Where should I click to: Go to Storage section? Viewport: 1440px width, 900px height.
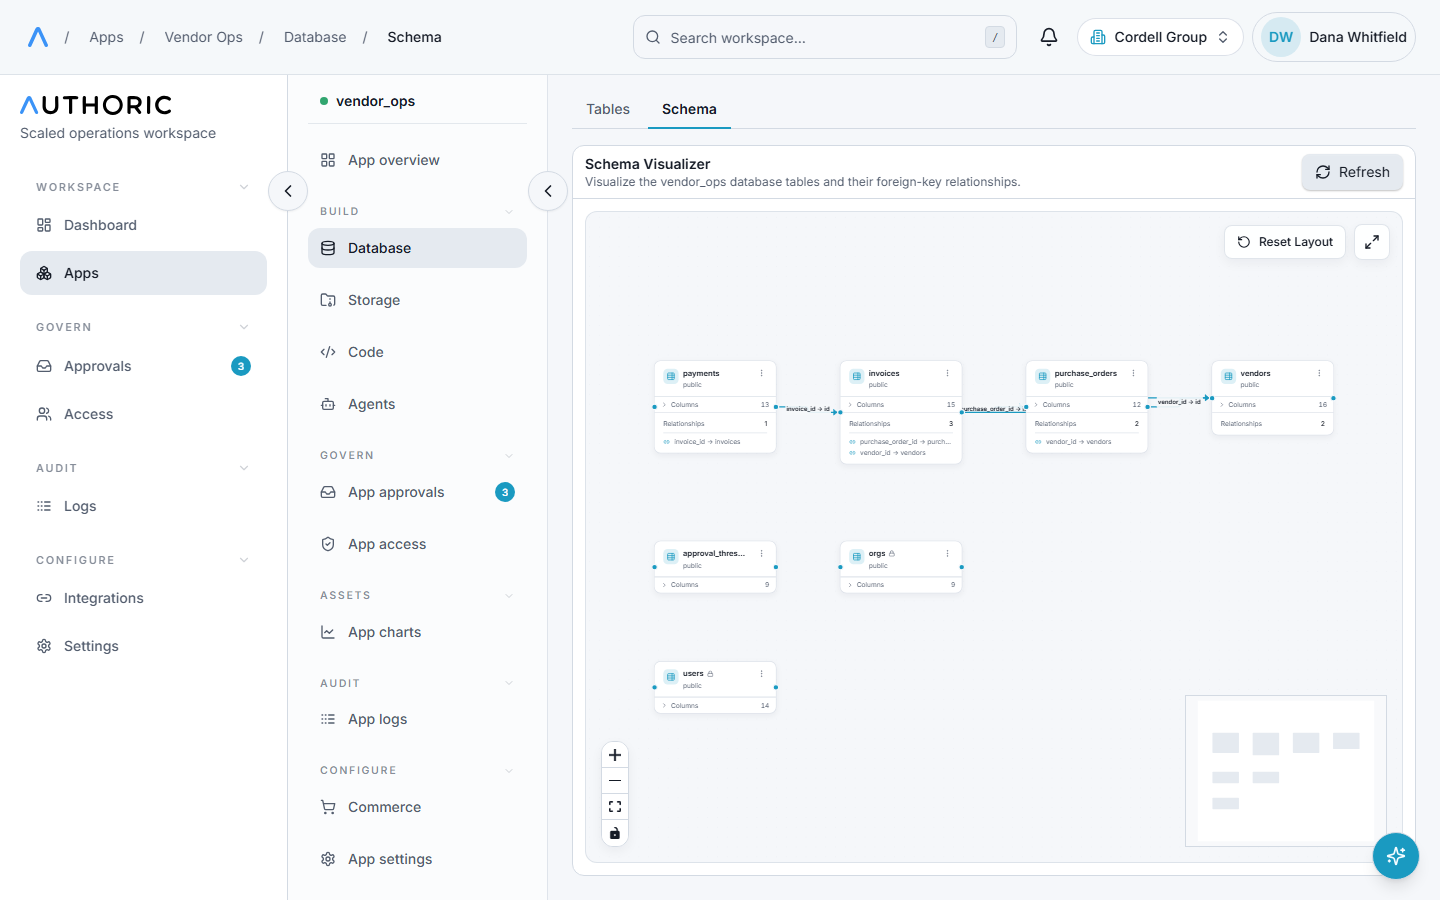coord(417,300)
